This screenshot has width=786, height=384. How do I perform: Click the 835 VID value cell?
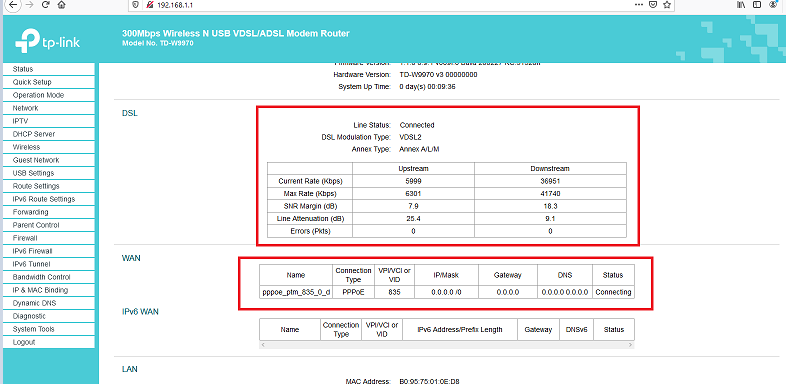click(x=395, y=292)
